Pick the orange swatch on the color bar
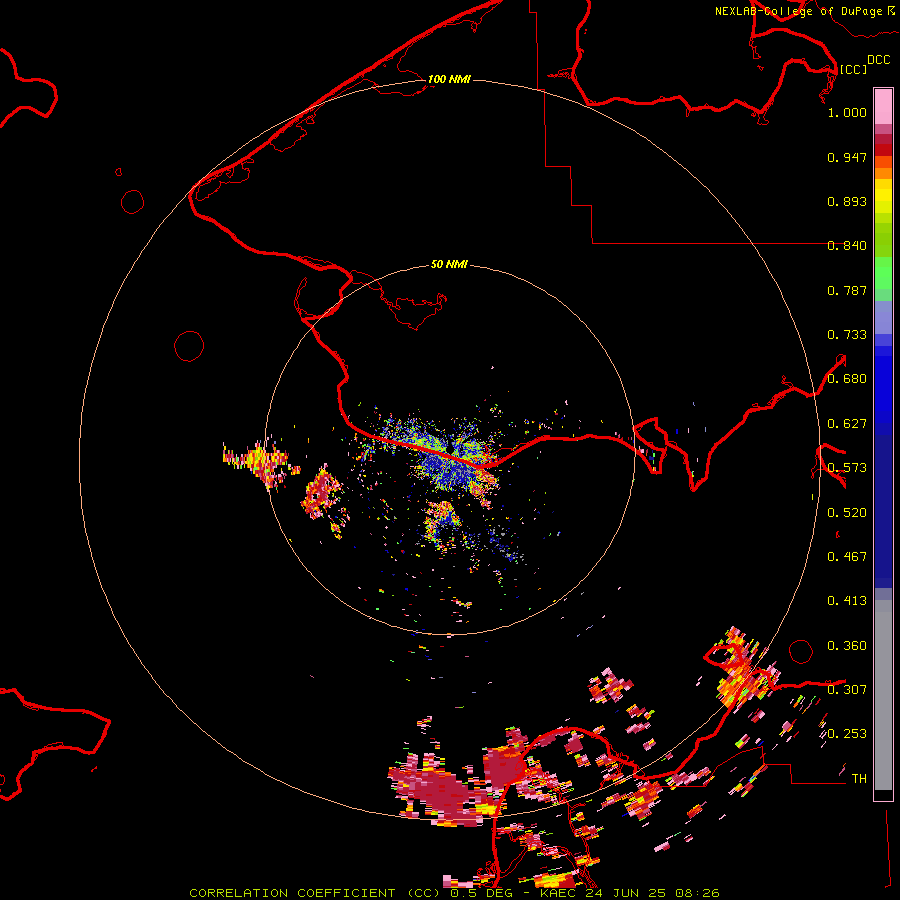The height and width of the screenshot is (900, 900). [883, 173]
